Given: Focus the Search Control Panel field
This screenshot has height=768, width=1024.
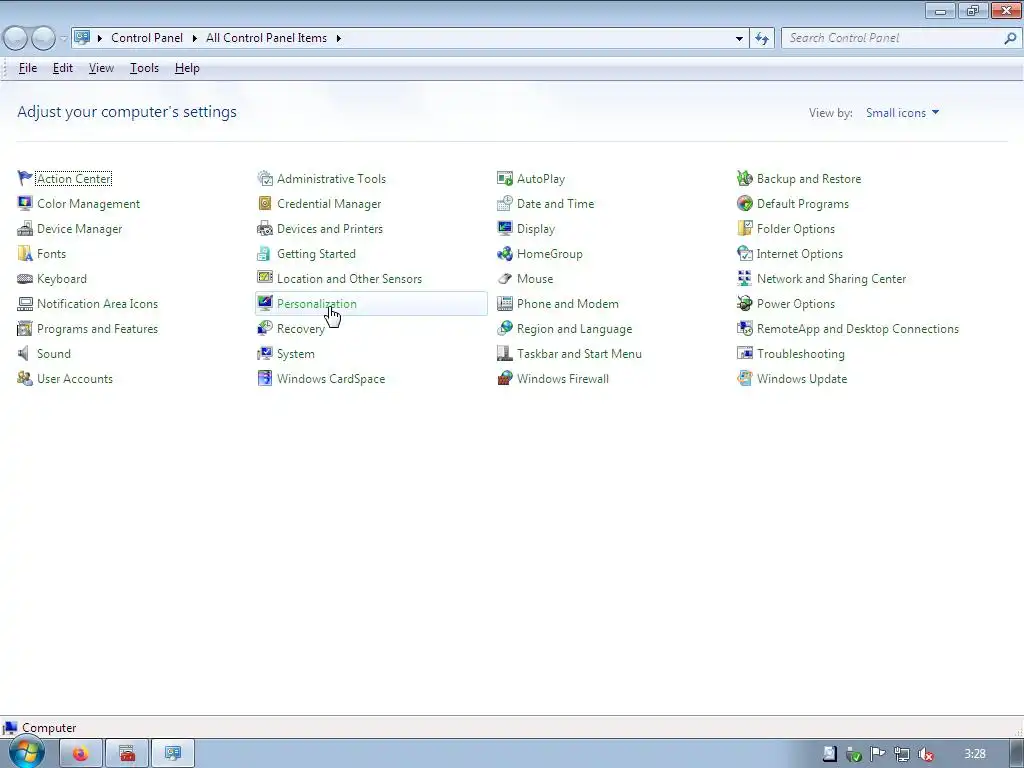Looking at the screenshot, I should [x=901, y=38].
